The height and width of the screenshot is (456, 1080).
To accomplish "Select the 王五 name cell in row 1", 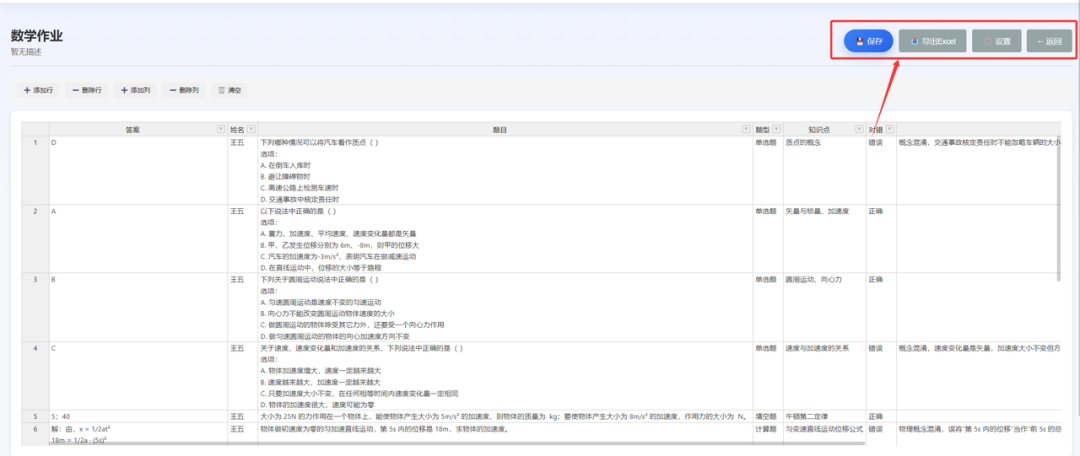I will point(242,170).
